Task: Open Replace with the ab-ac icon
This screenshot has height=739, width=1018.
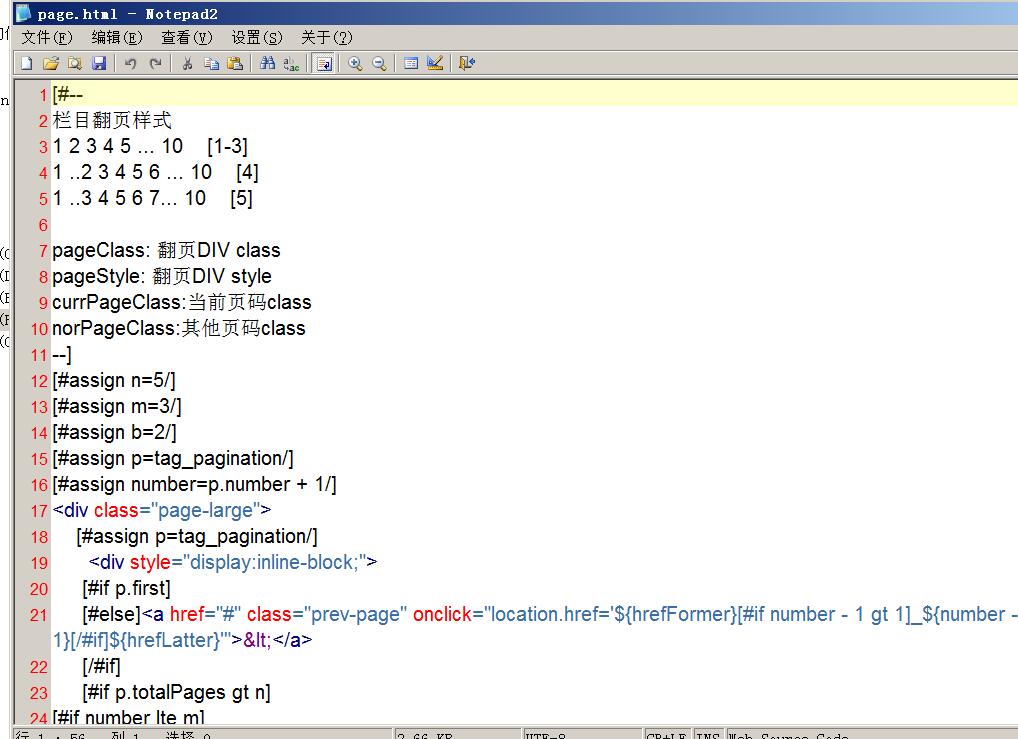Action: [292, 63]
